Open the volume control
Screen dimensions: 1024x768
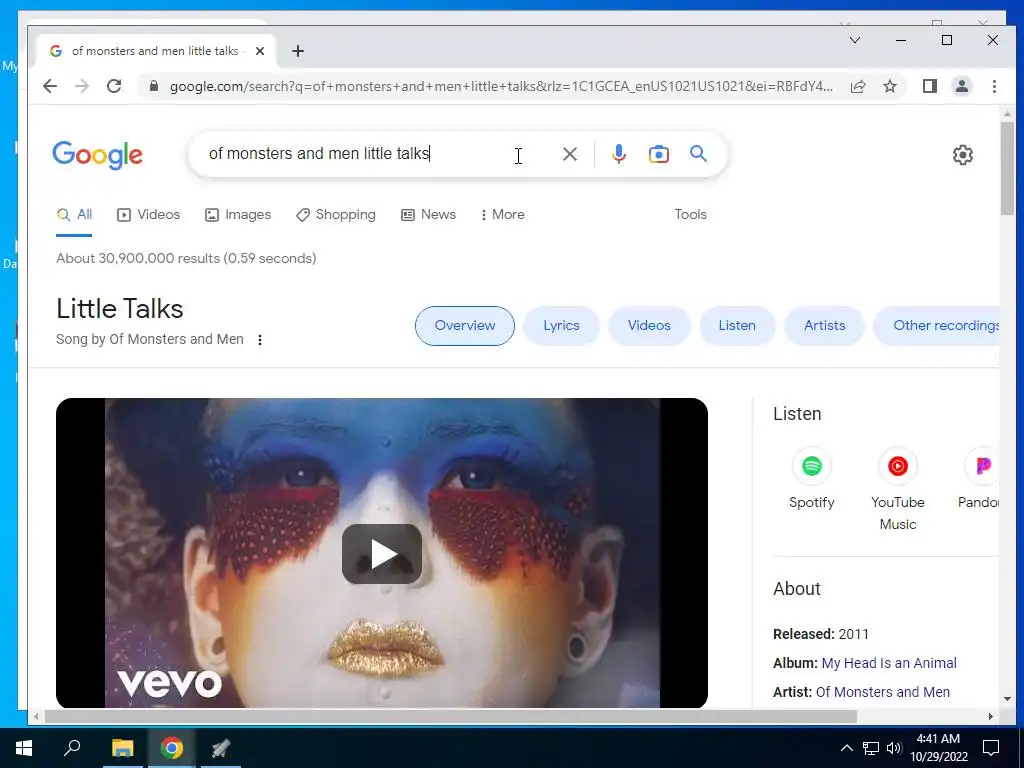click(894, 748)
